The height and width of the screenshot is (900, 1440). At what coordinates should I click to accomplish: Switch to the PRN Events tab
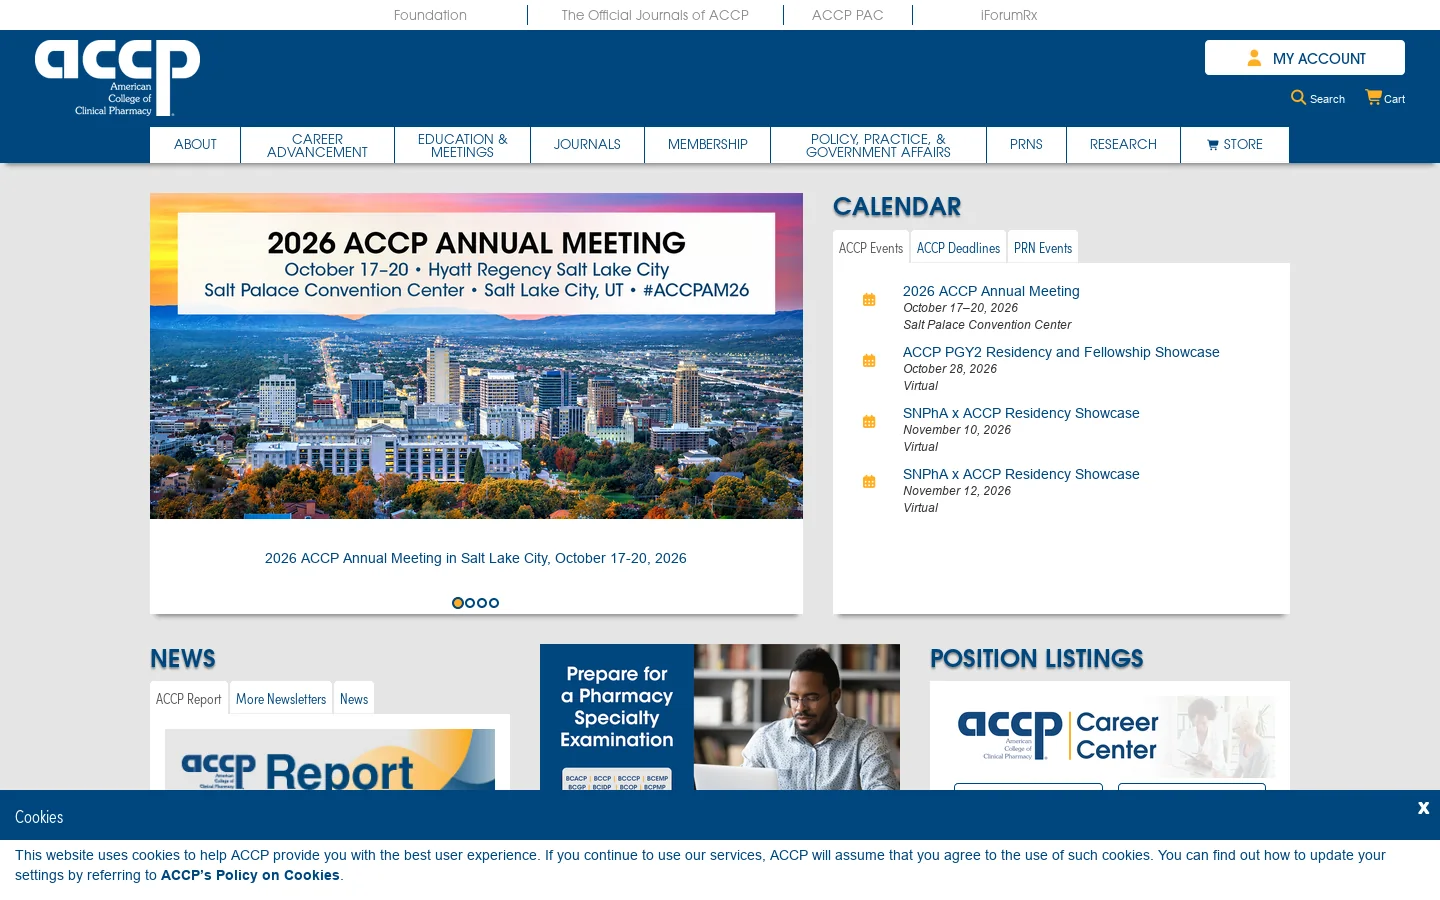pyautogui.click(x=1043, y=247)
